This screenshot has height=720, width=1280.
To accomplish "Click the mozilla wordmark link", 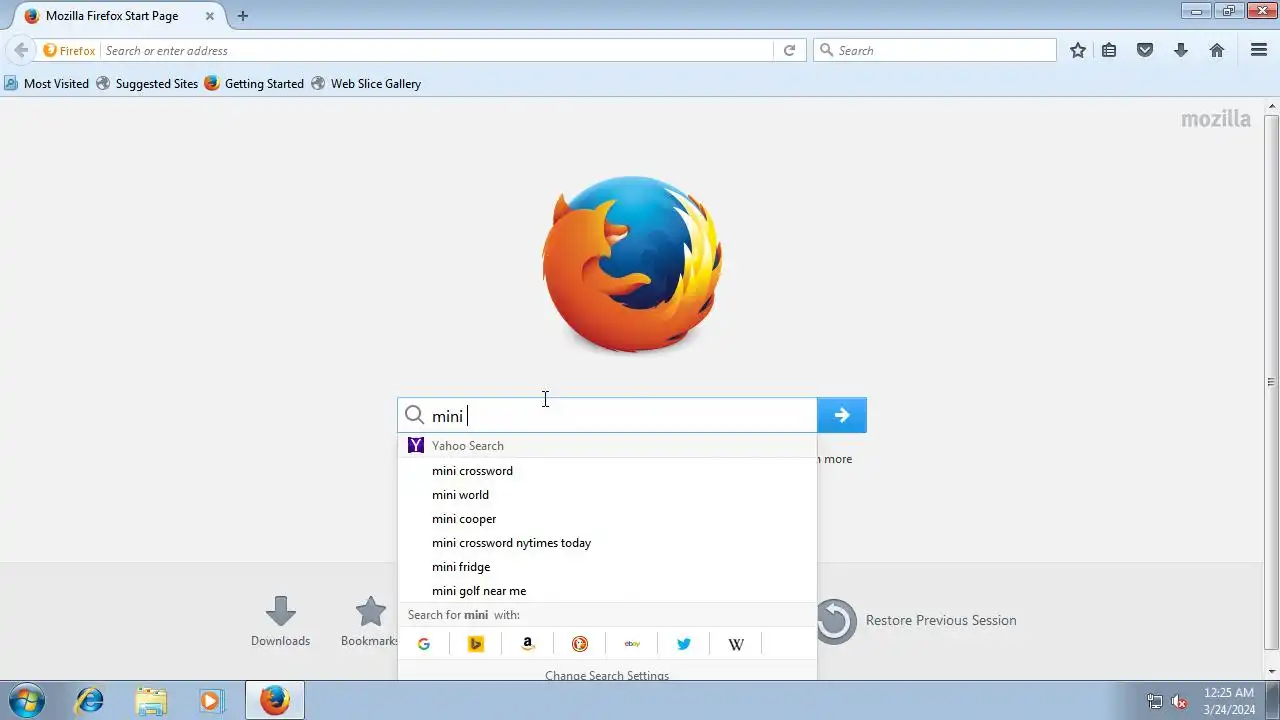I will click(1216, 119).
